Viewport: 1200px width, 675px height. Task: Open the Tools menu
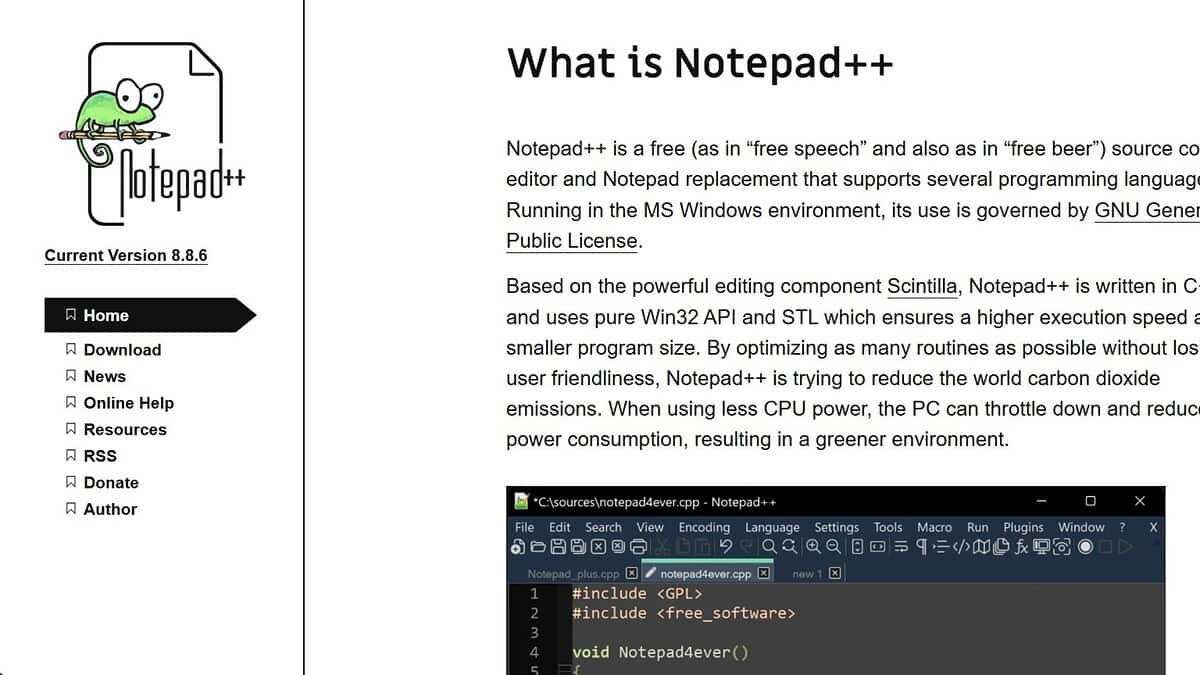(888, 527)
